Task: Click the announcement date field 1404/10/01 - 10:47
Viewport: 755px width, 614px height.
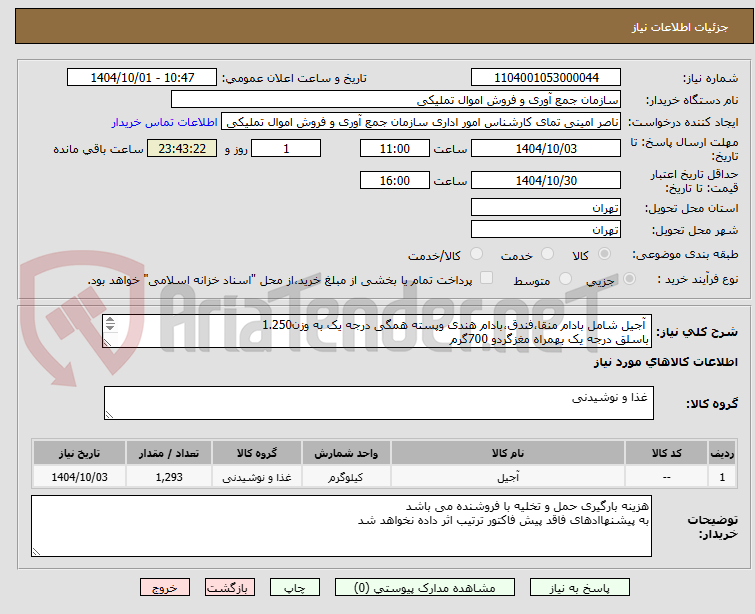Action: coord(142,78)
